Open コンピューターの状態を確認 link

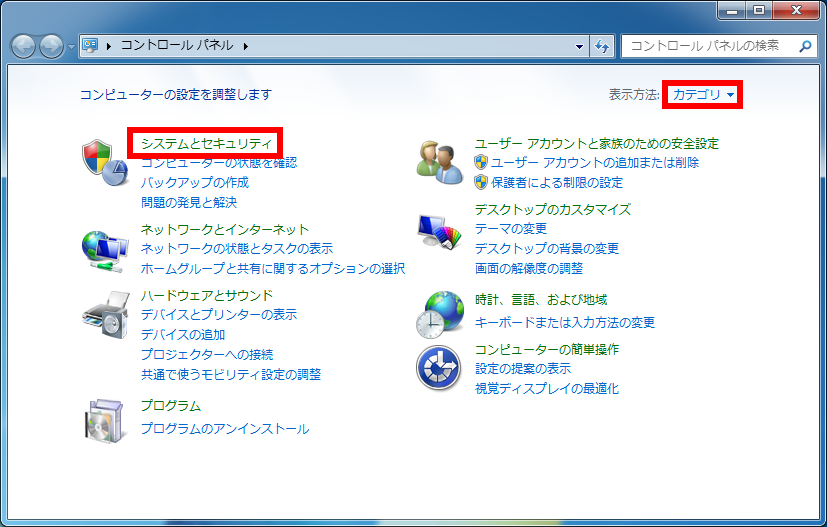pyautogui.click(x=219, y=162)
